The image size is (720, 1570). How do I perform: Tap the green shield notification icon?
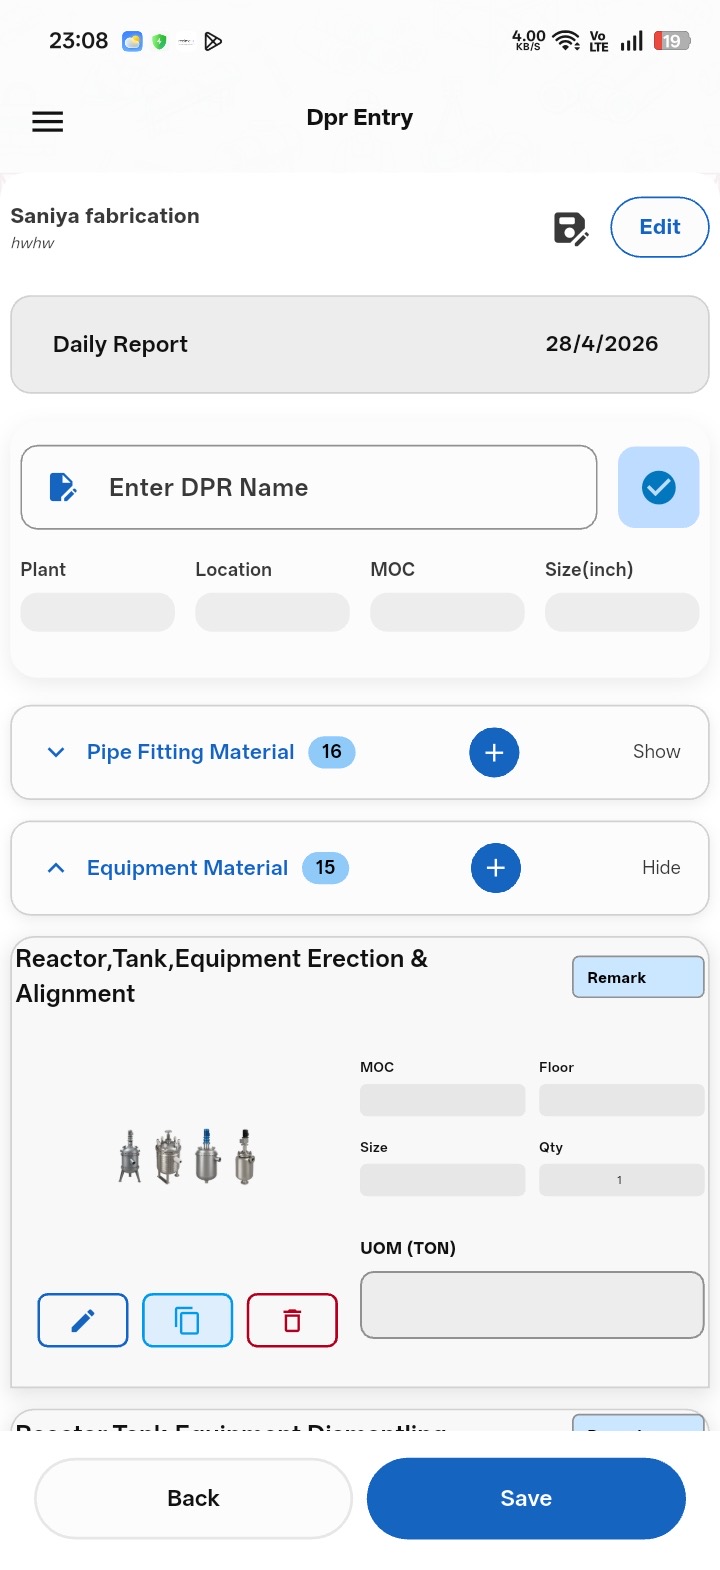tap(159, 41)
